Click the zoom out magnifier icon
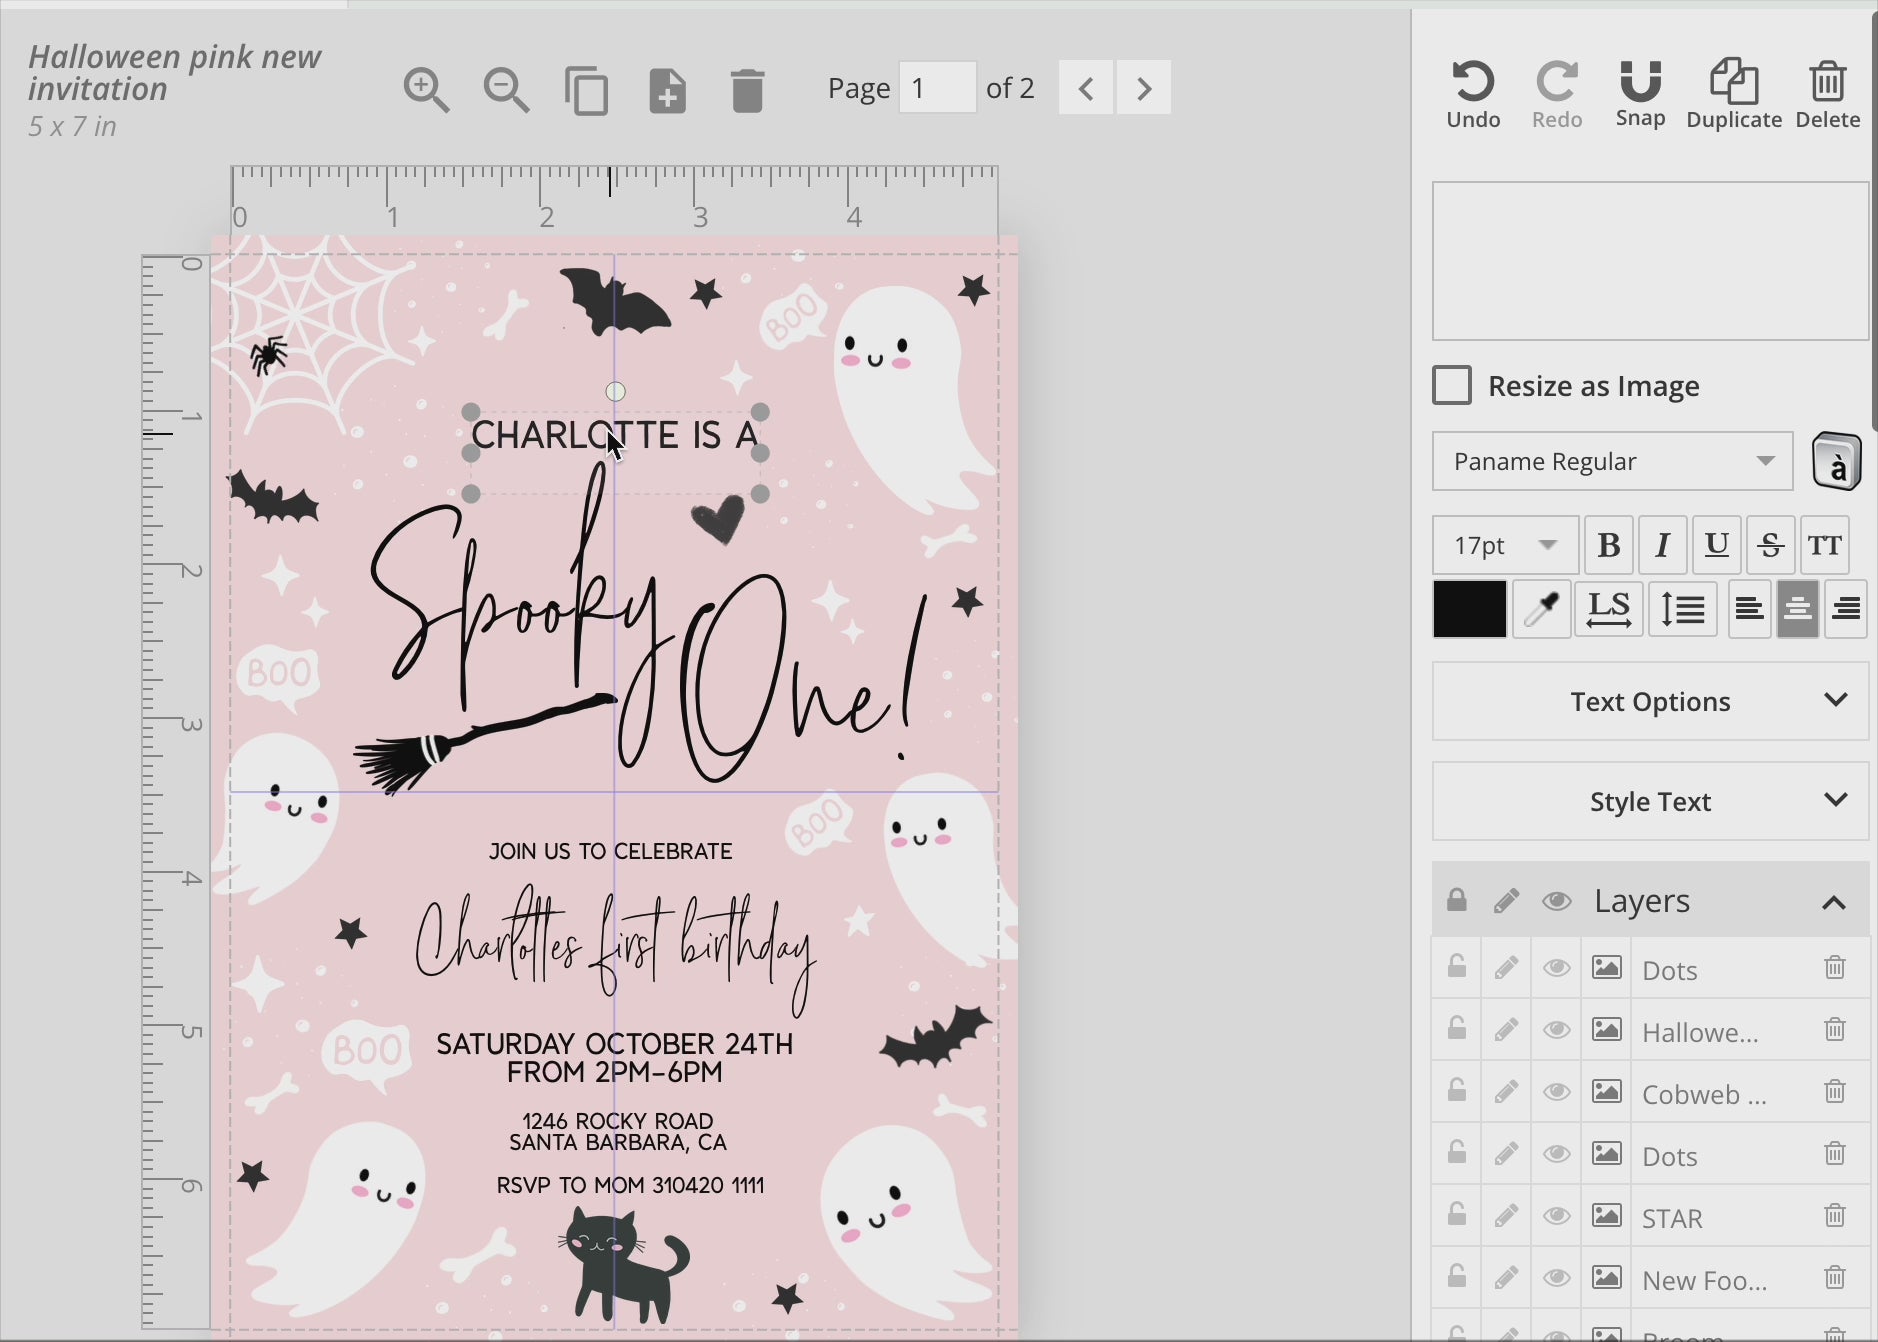 click(507, 90)
